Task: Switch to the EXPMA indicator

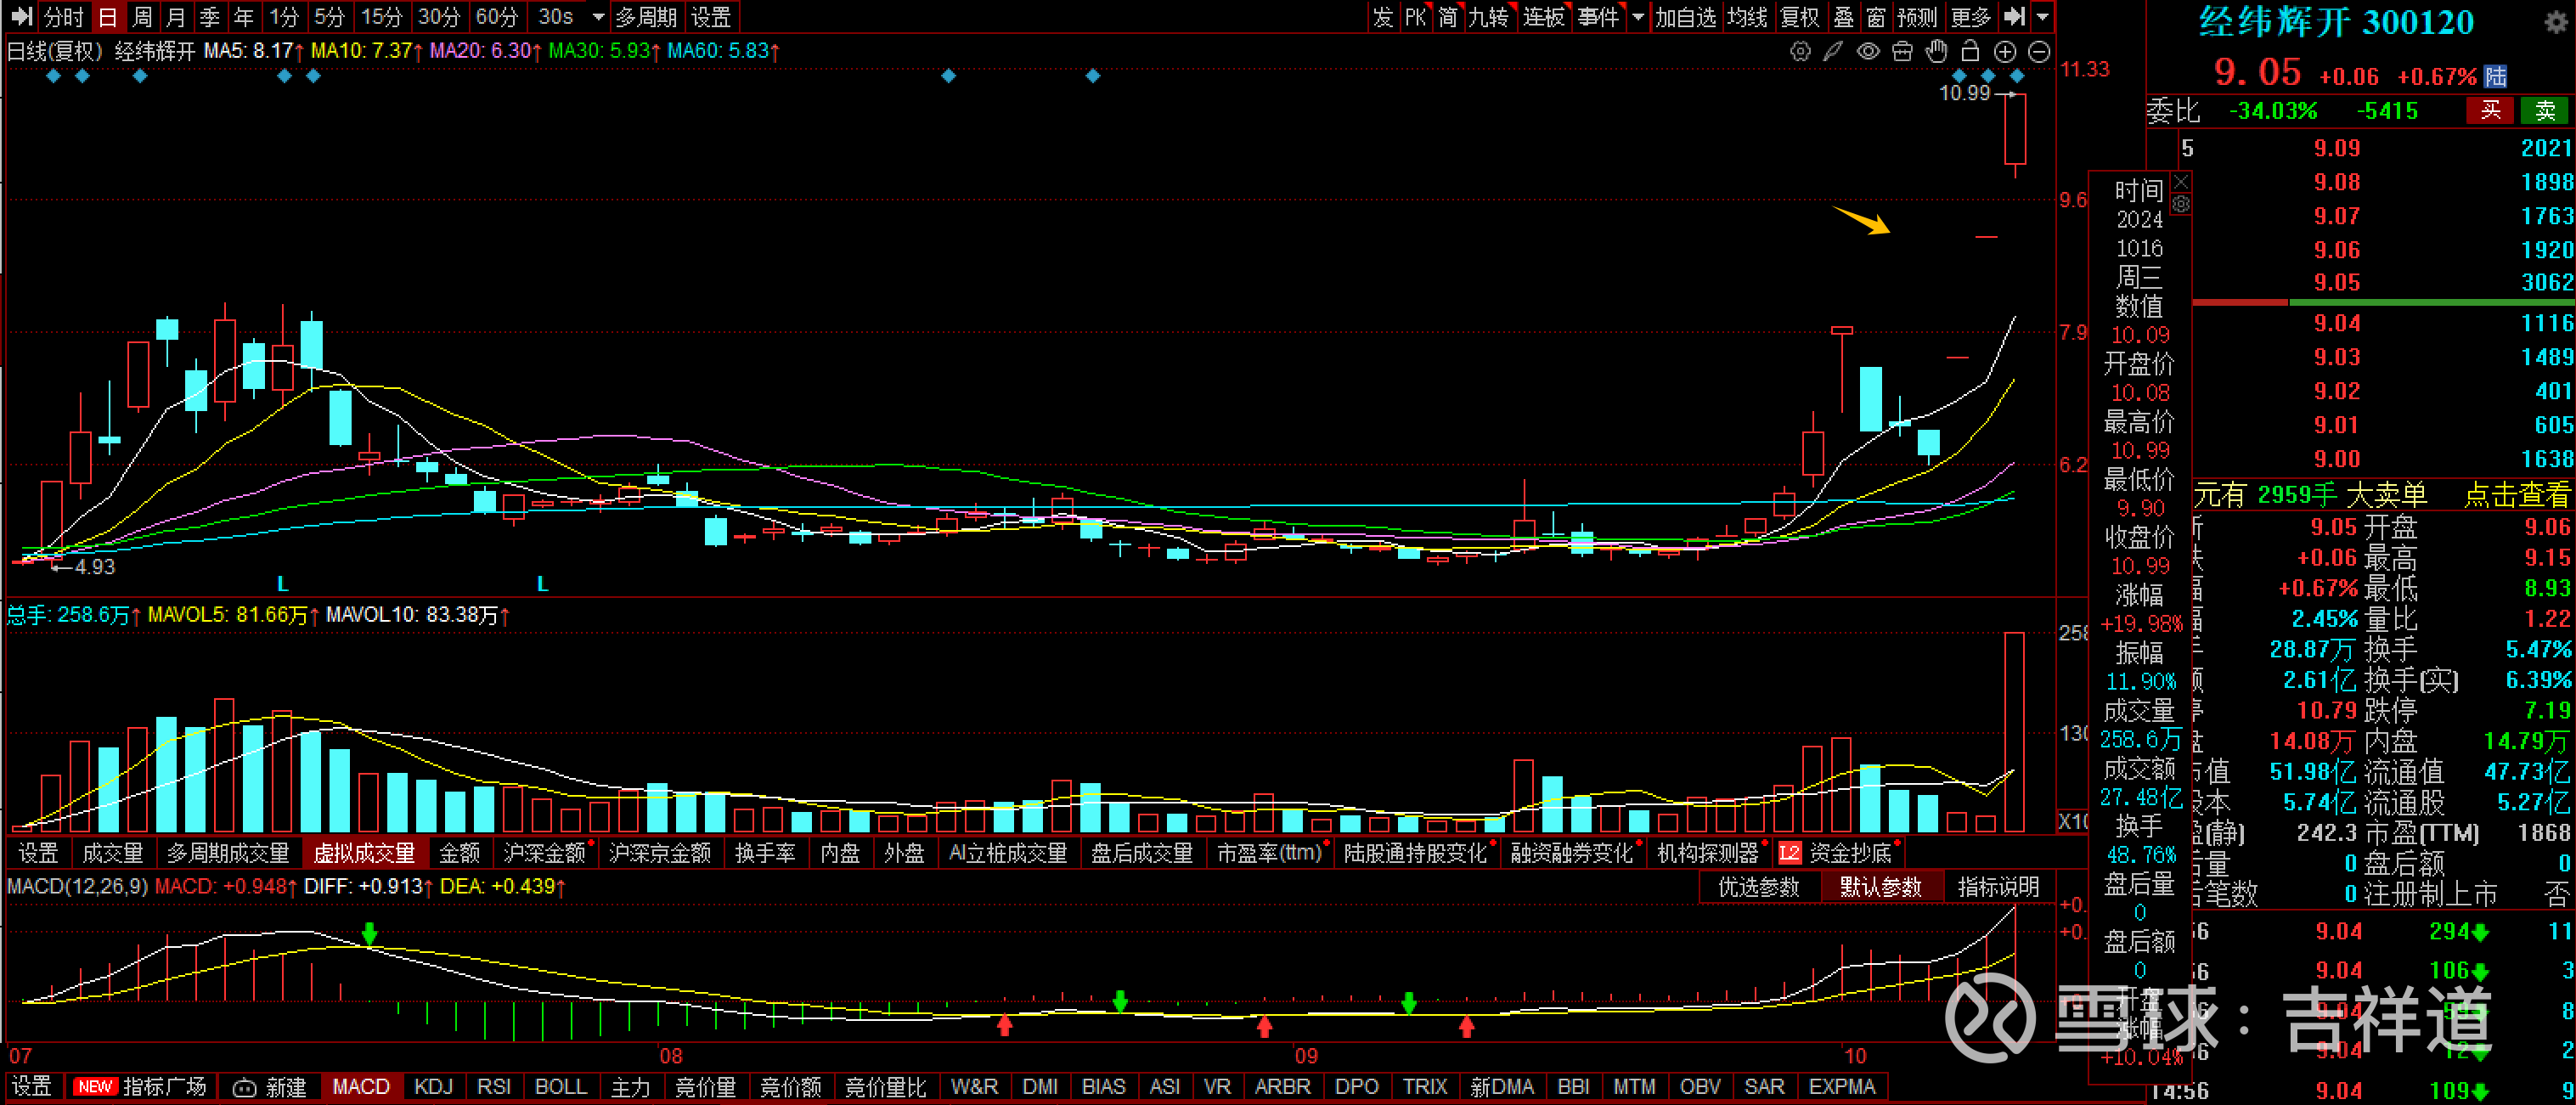Action: pos(1842,1087)
